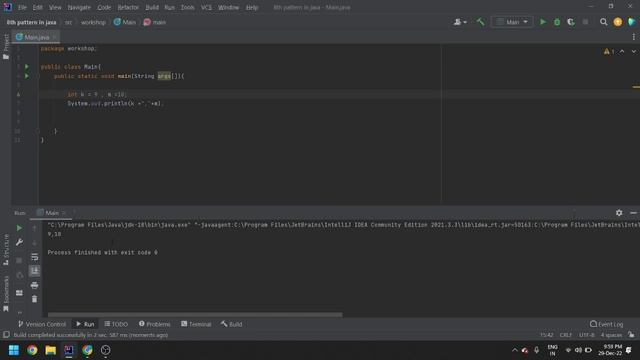Click the orange IDE updates icon

[x=618, y=22]
